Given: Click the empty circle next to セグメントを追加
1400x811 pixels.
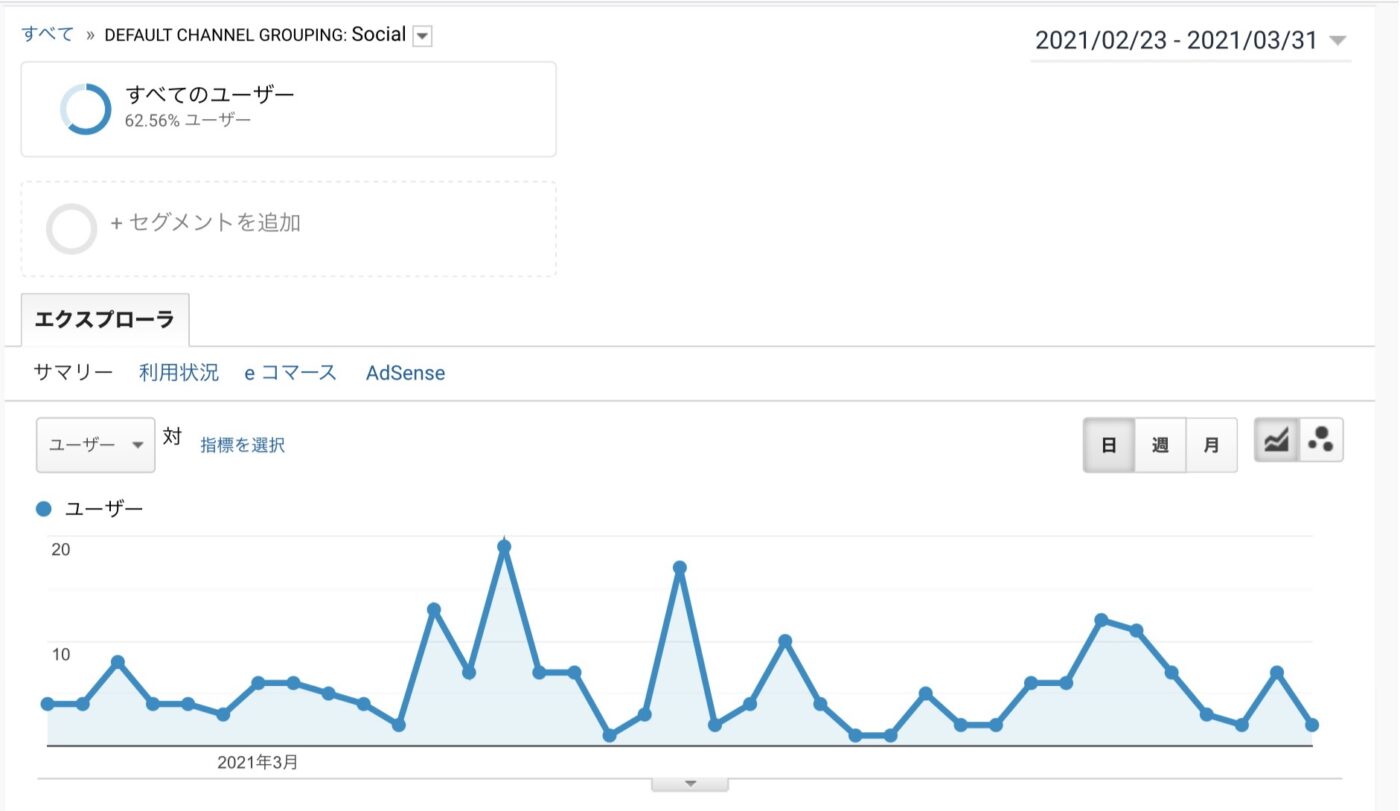Looking at the screenshot, I should click(72, 229).
